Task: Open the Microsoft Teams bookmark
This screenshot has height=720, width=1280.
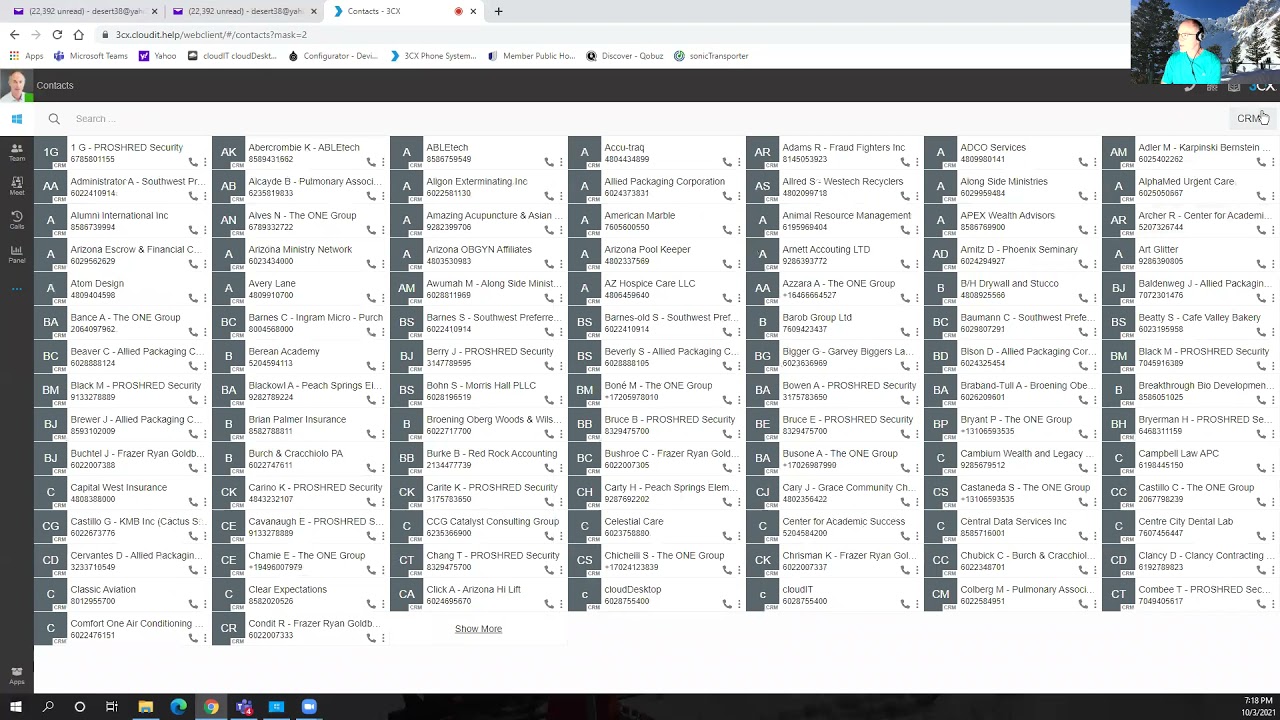Action: point(91,56)
